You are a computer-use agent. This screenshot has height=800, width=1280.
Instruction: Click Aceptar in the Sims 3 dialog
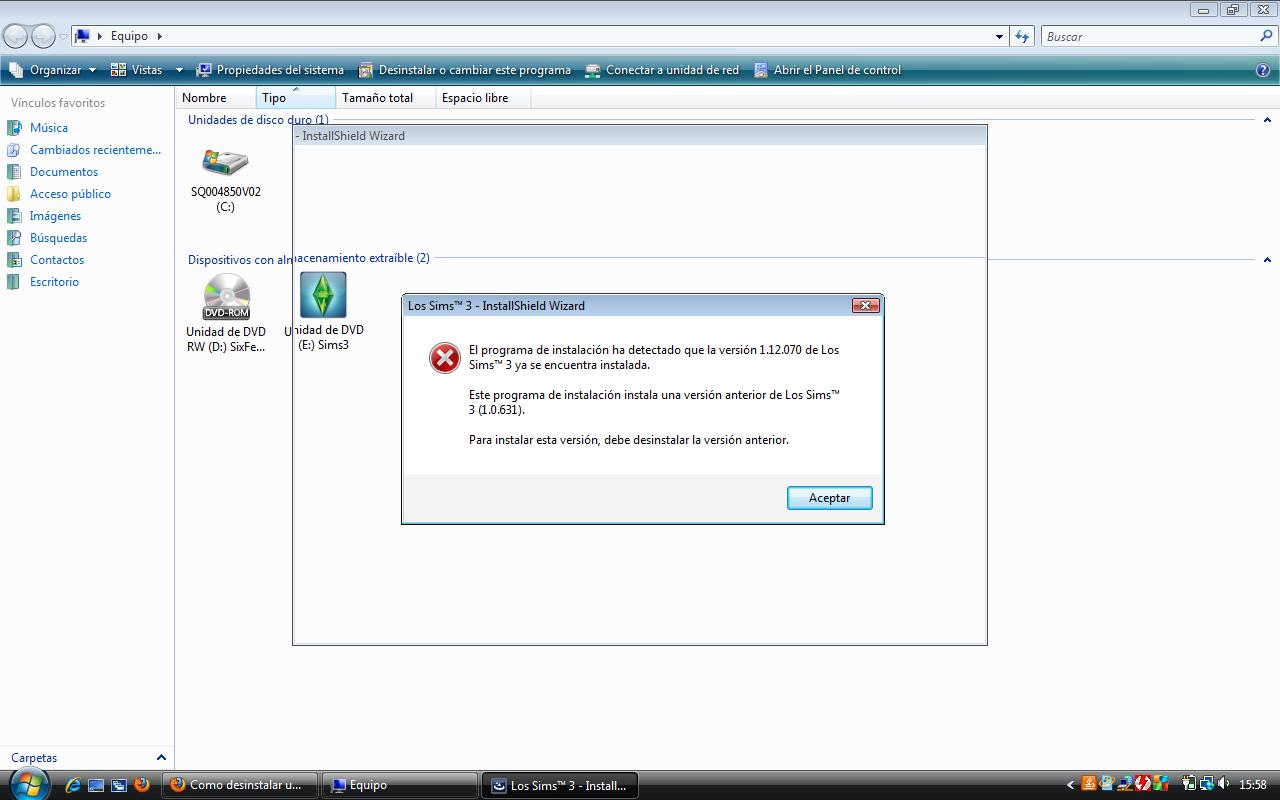[829, 498]
